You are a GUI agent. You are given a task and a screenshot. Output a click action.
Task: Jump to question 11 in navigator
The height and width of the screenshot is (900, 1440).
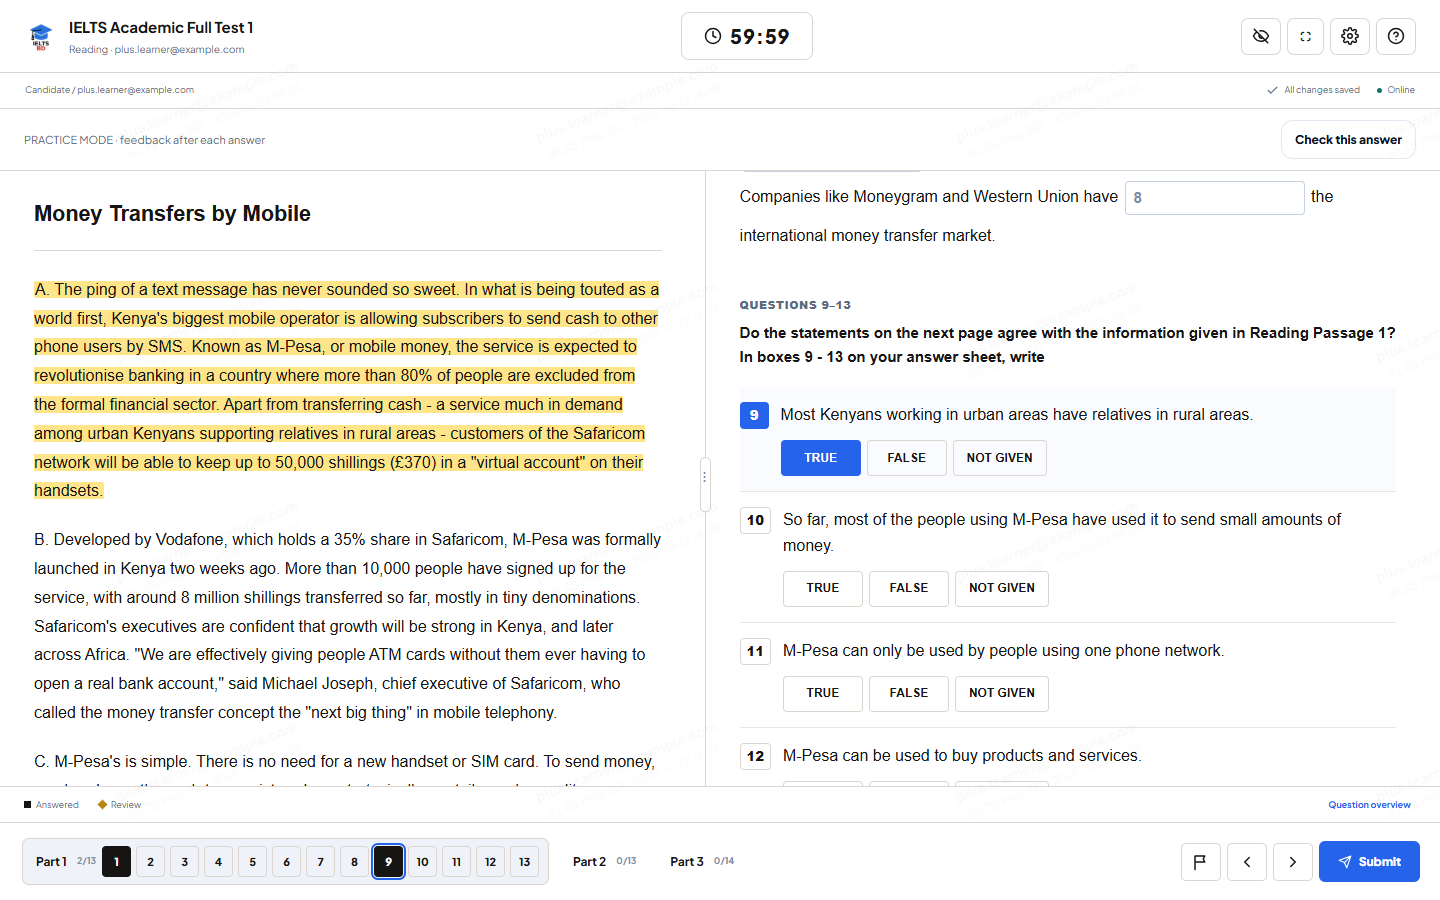click(456, 862)
